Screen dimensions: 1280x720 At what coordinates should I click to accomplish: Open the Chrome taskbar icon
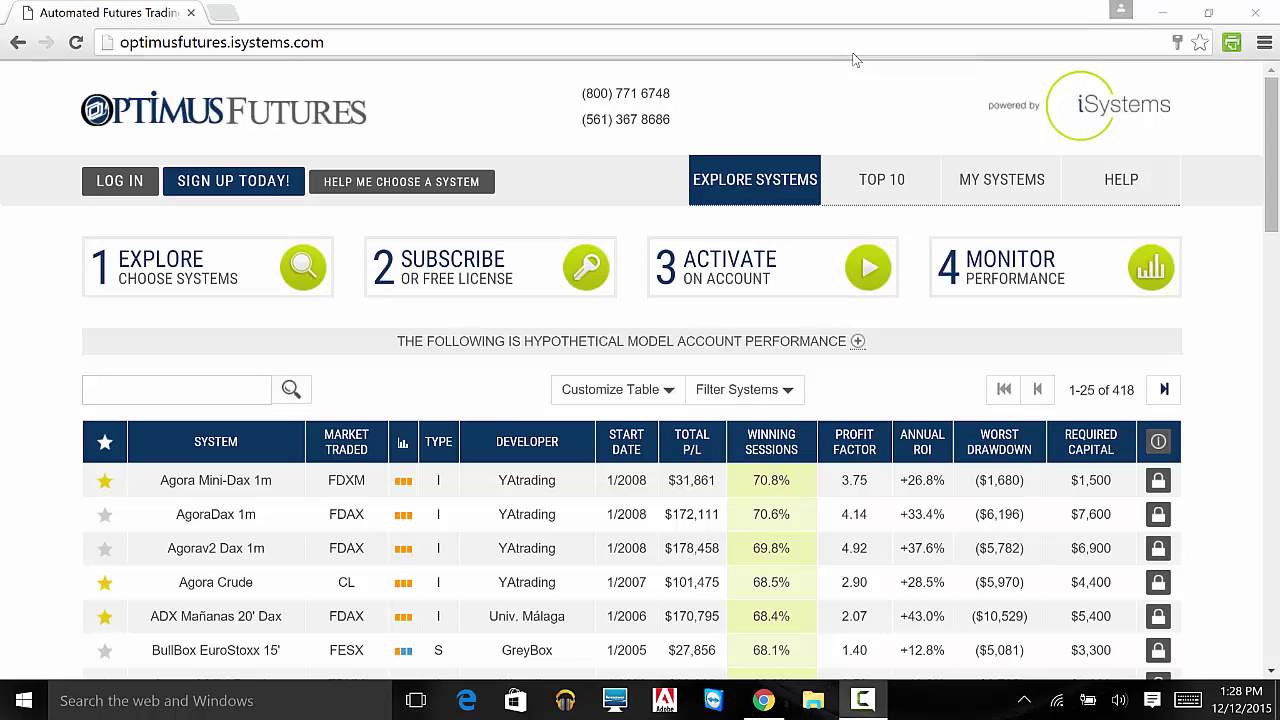[x=763, y=700]
